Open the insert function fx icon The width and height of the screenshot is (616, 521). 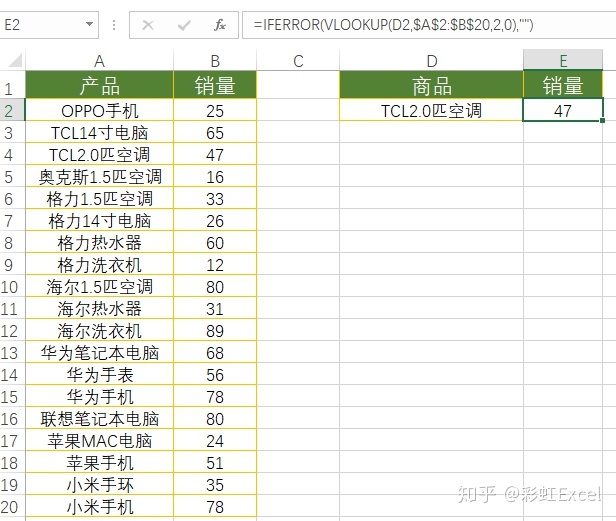click(x=220, y=25)
